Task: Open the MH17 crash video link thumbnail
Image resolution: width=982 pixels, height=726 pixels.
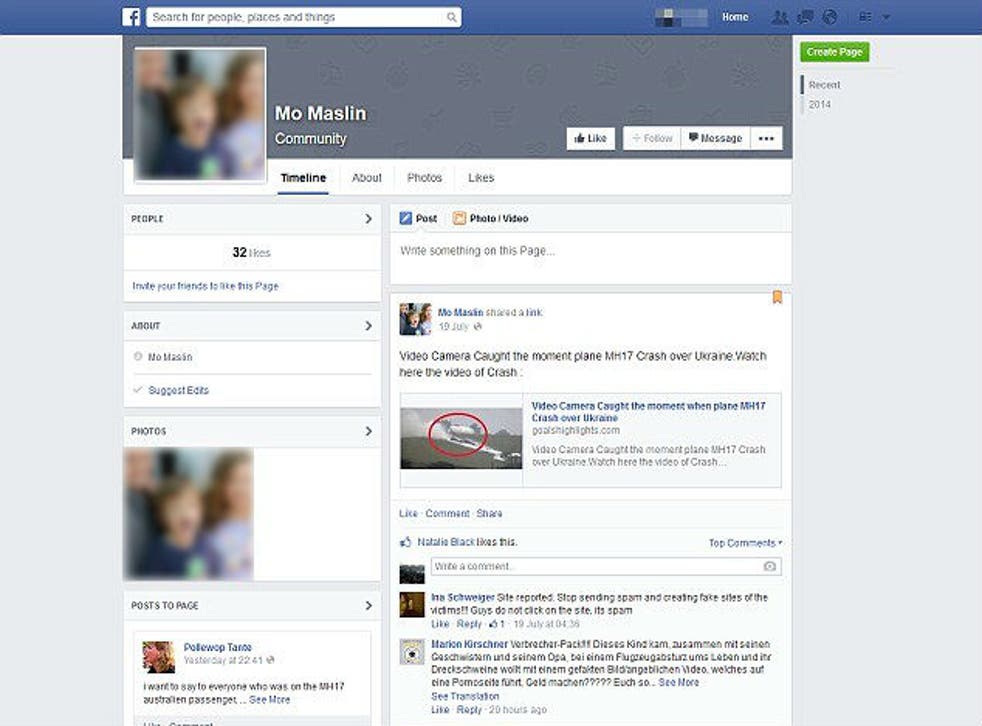Action: click(461, 438)
